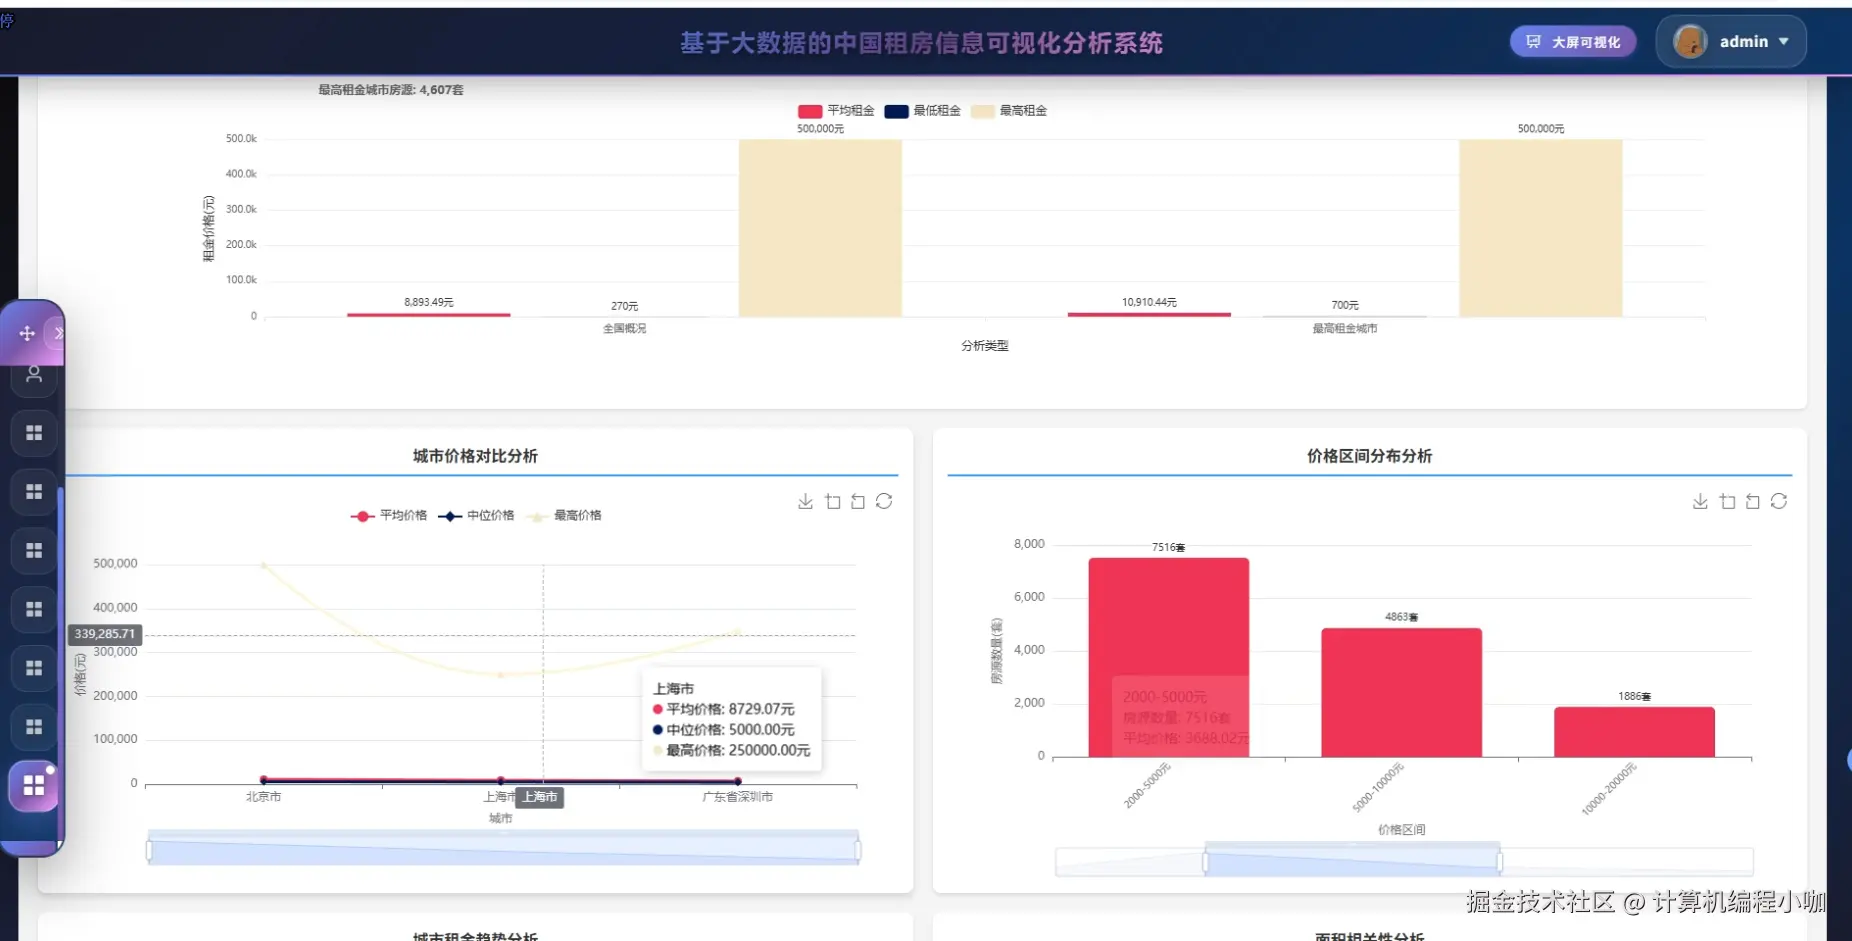
Task: Toggle the 平均价格 line series legend
Action: coord(389,516)
